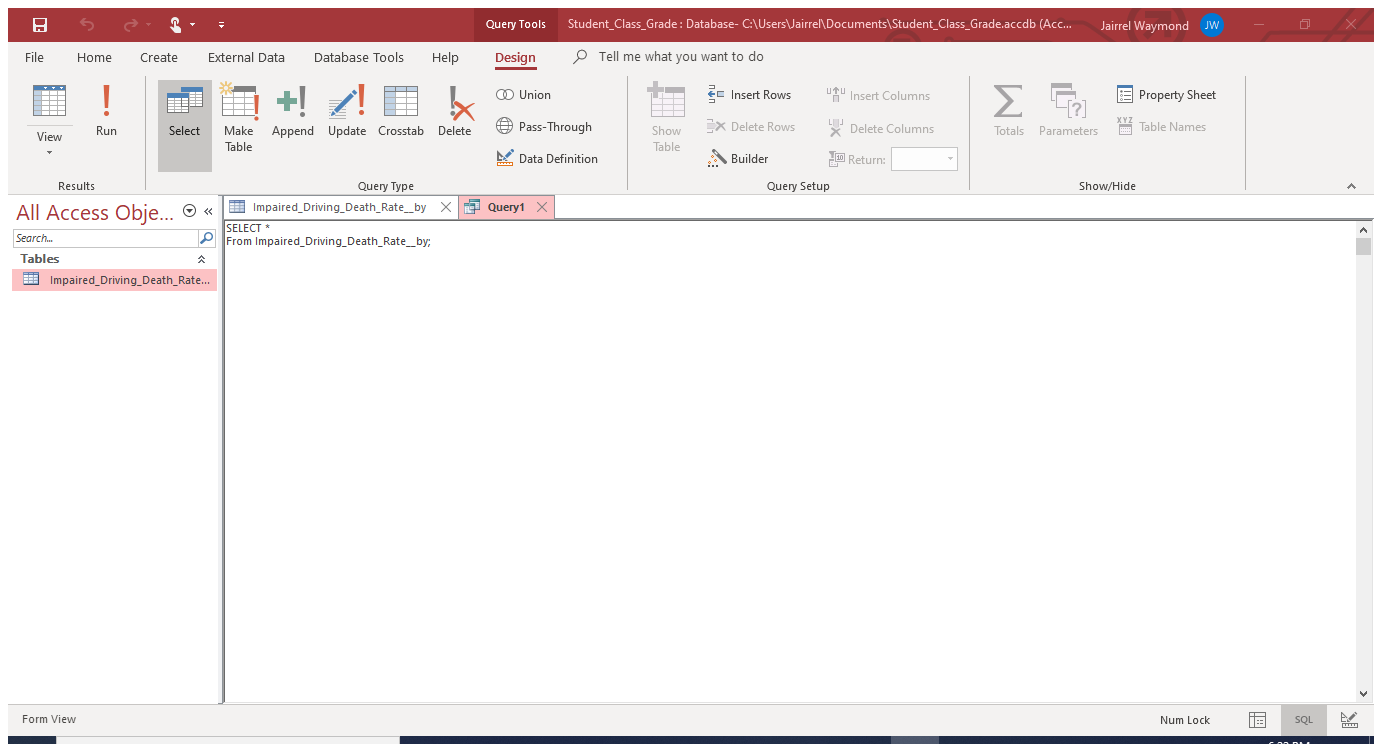
Task: Click the navigation pane Search box
Action: coord(106,238)
